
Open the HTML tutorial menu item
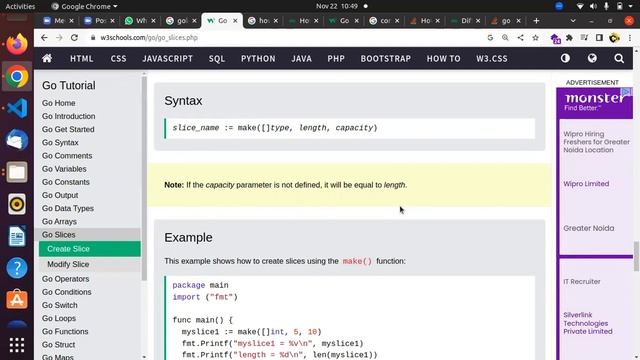[82, 58]
